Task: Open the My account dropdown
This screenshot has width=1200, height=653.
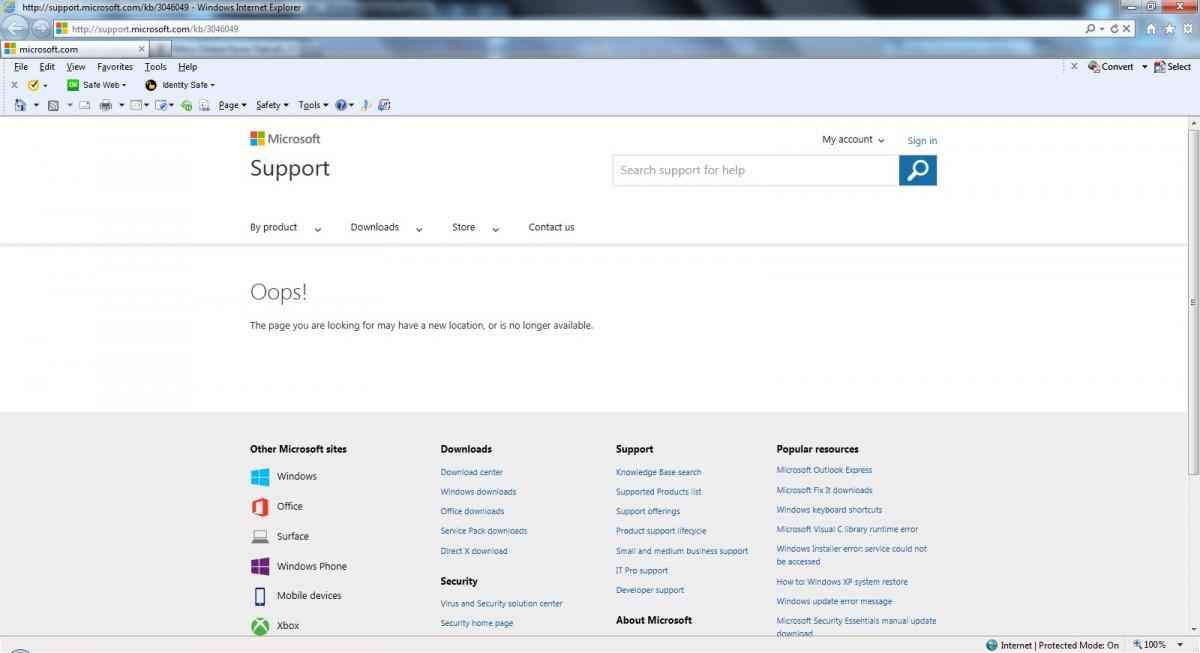Action: tap(853, 140)
